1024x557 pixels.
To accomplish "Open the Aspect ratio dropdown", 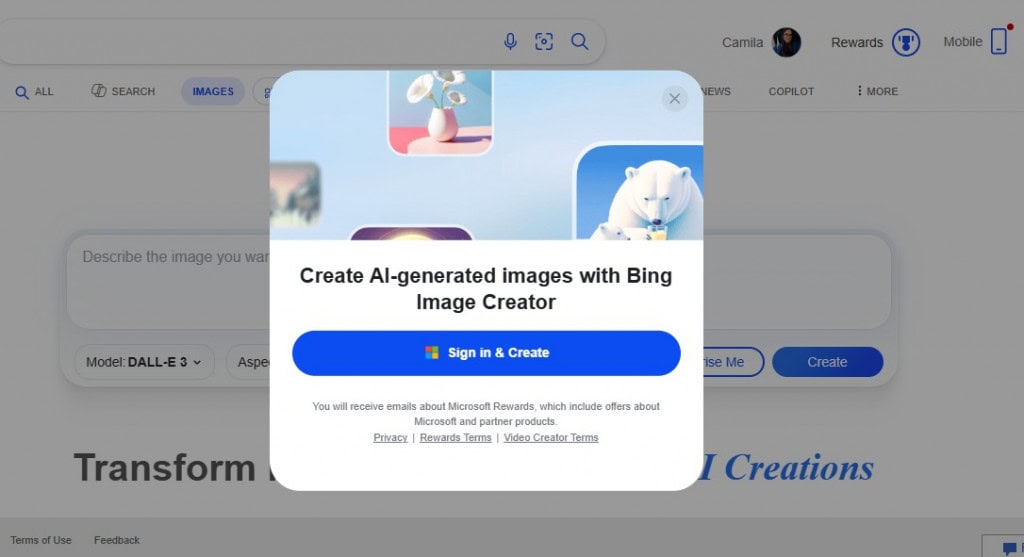I will tap(249, 362).
